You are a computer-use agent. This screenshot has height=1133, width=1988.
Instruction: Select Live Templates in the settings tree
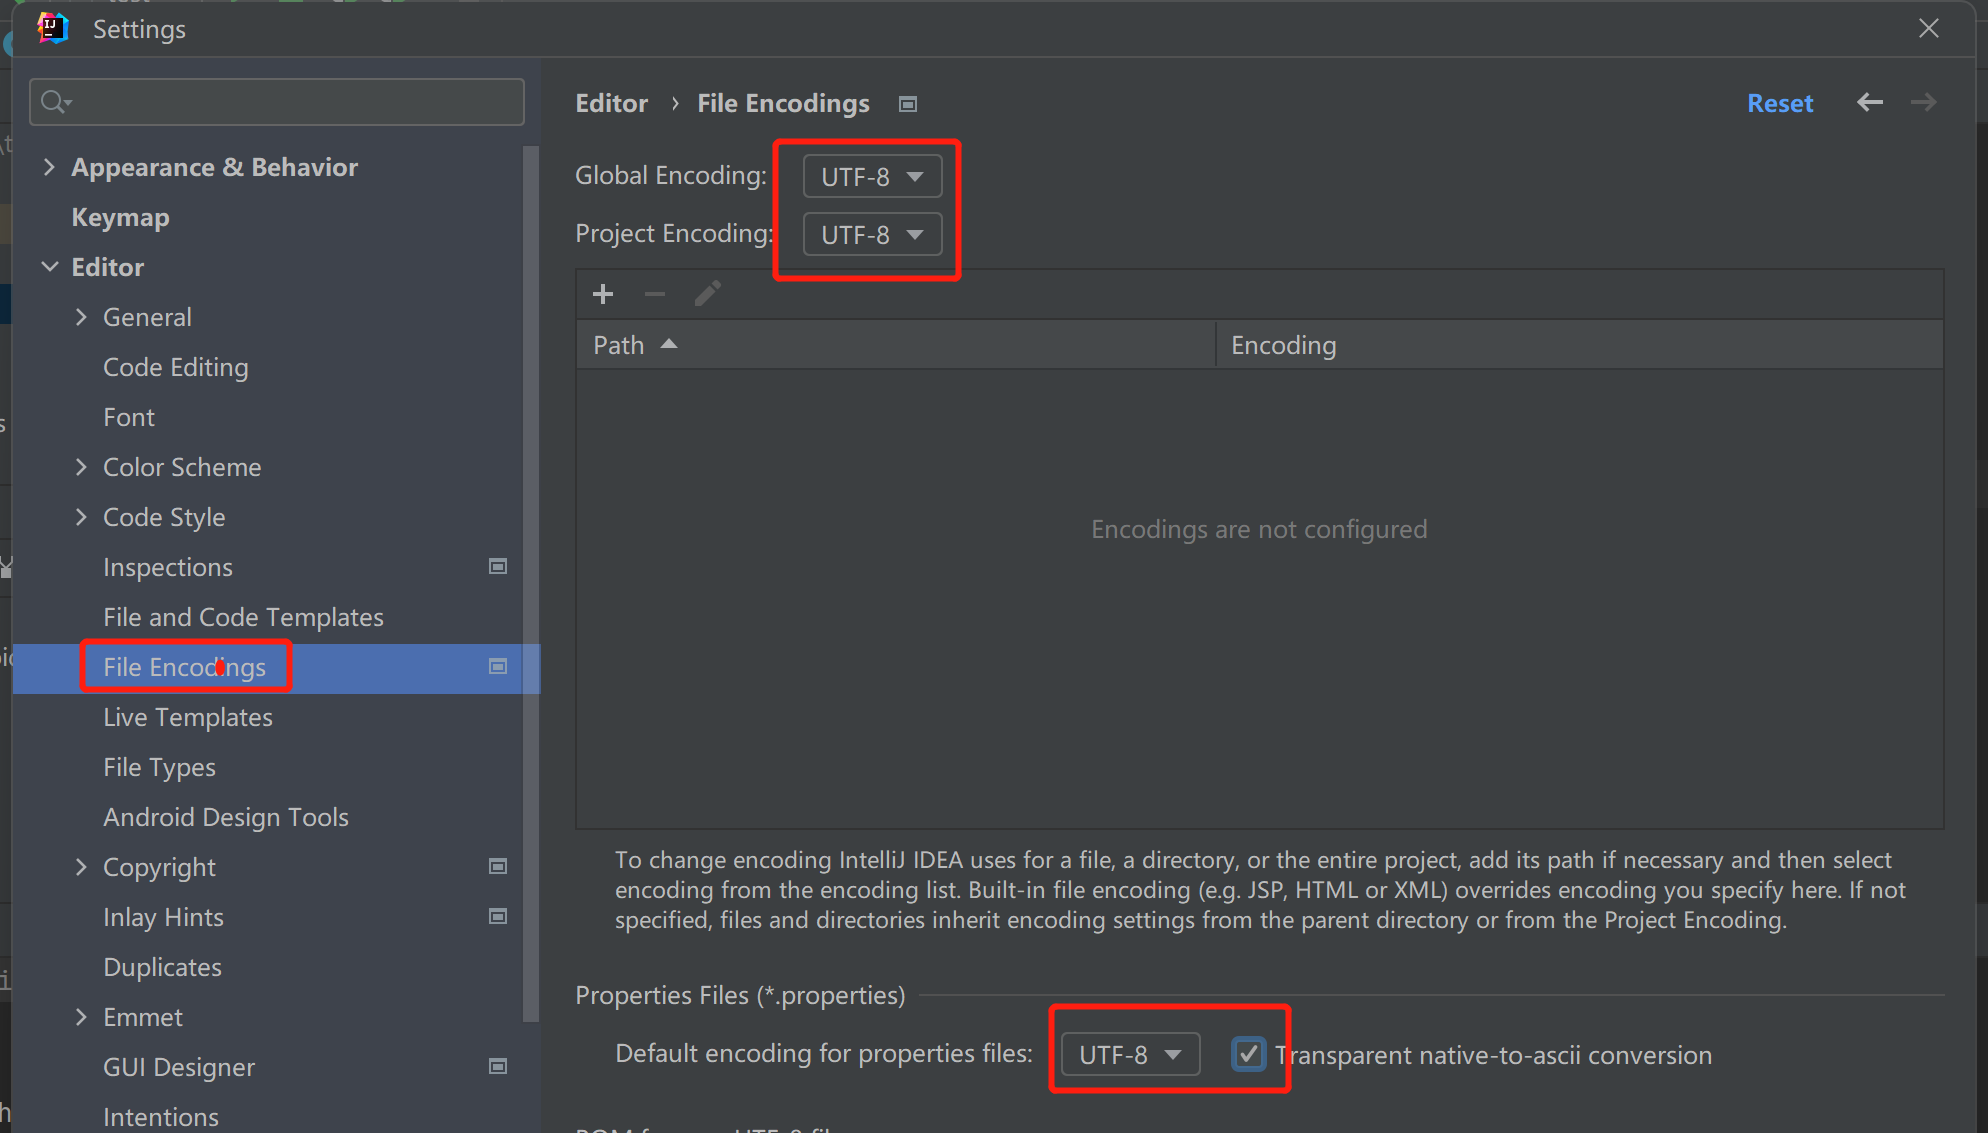[187, 717]
